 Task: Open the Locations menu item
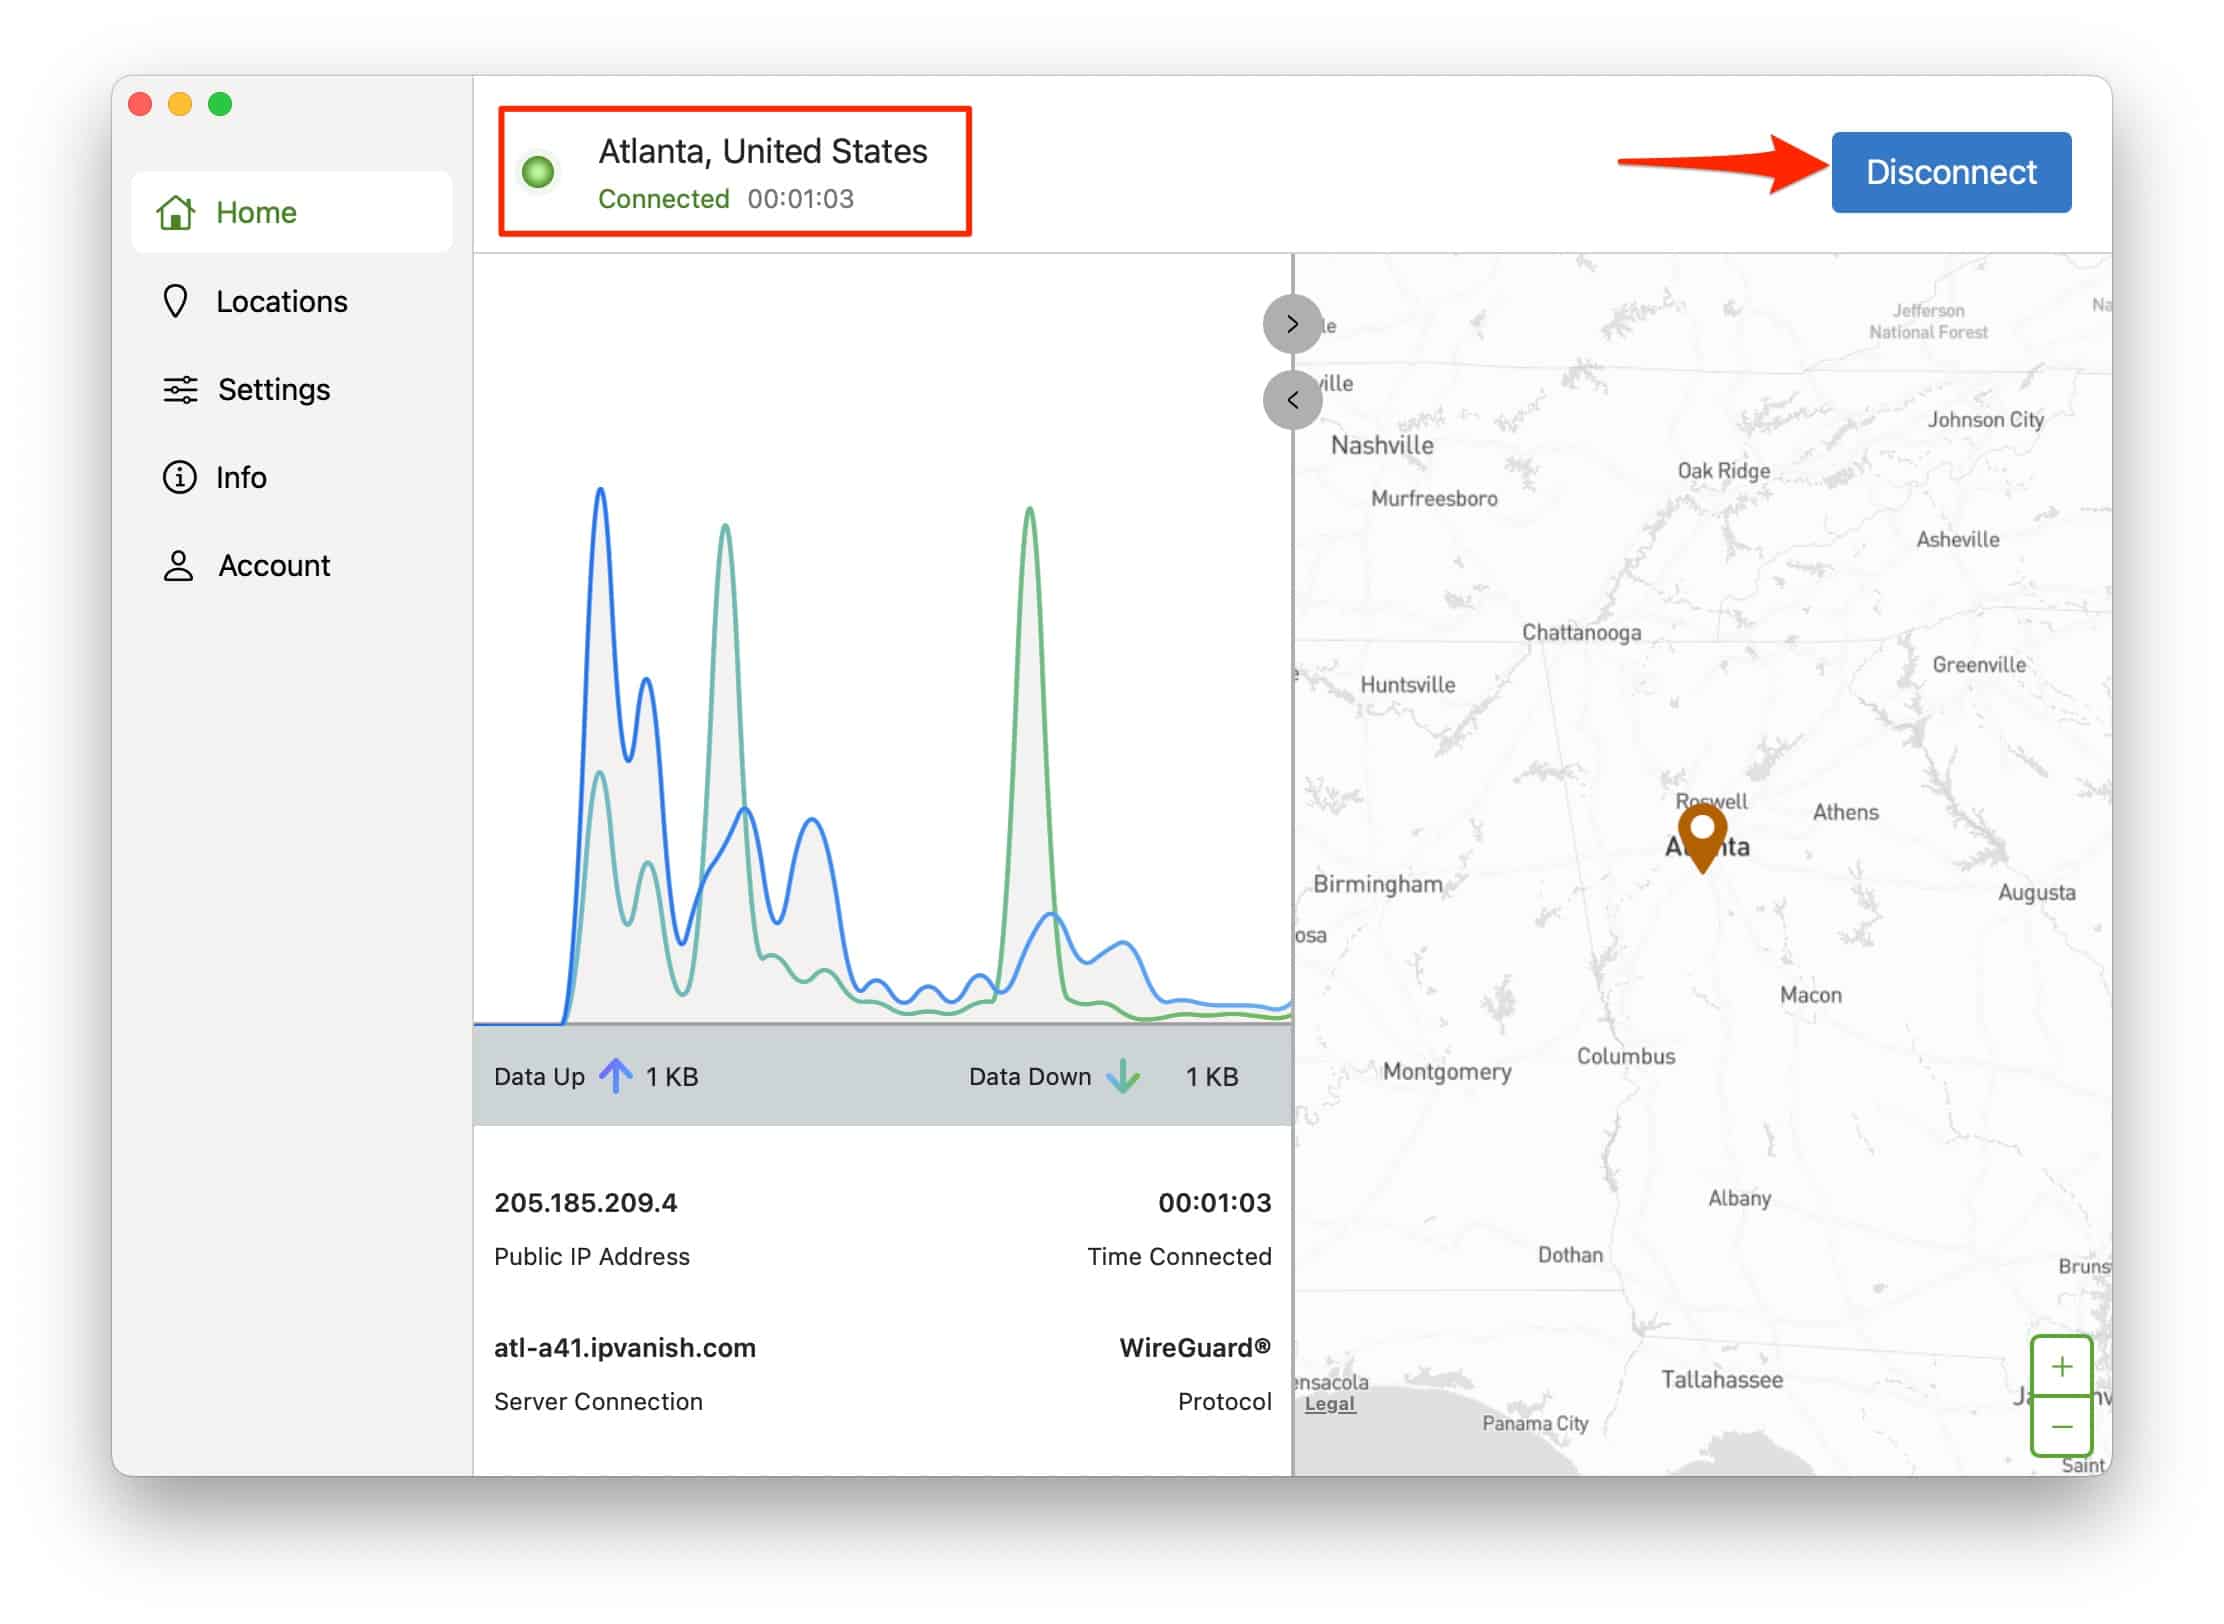tap(292, 301)
